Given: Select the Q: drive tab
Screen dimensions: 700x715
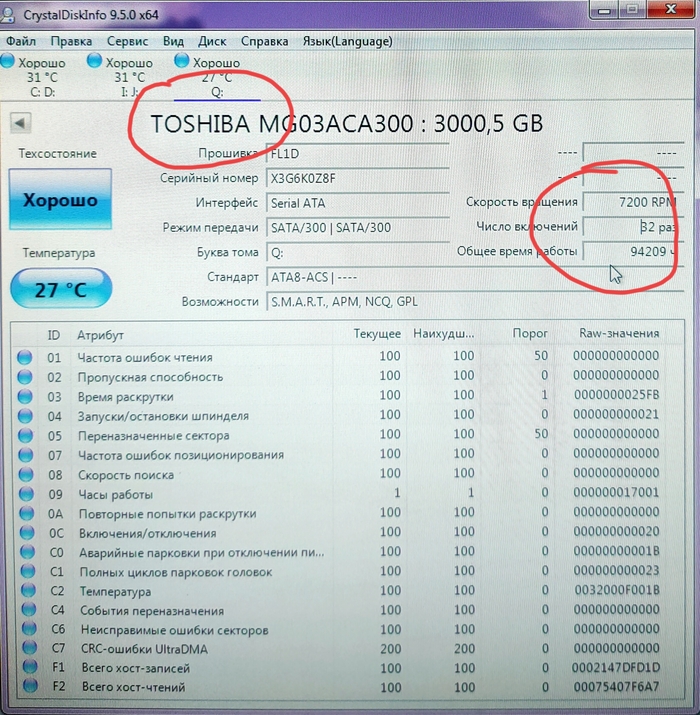Looking at the screenshot, I should [216, 78].
